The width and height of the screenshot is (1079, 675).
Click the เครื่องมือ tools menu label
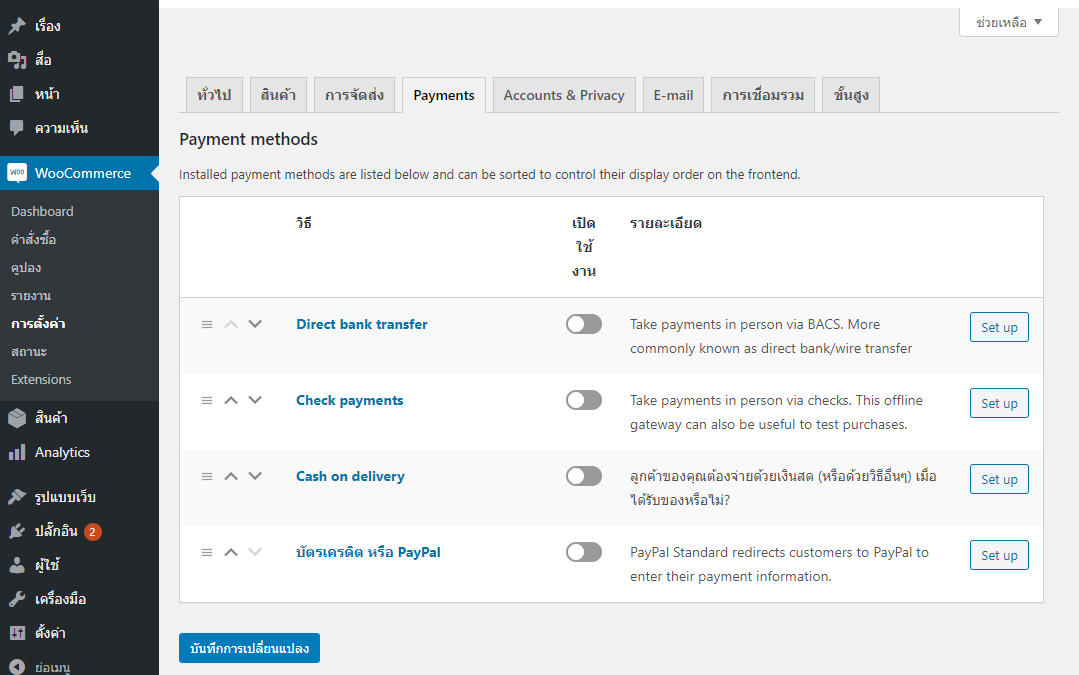click(x=61, y=599)
